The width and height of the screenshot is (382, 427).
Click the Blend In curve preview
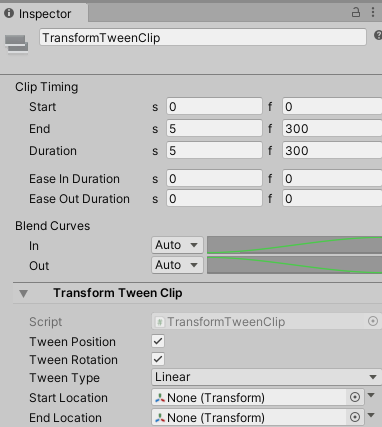tap(295, 245)
